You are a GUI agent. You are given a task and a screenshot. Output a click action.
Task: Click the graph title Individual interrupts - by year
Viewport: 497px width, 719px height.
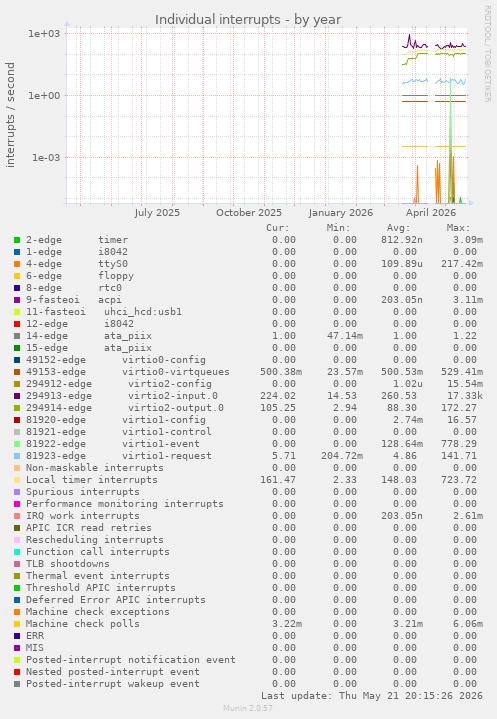tap(248, 20)
